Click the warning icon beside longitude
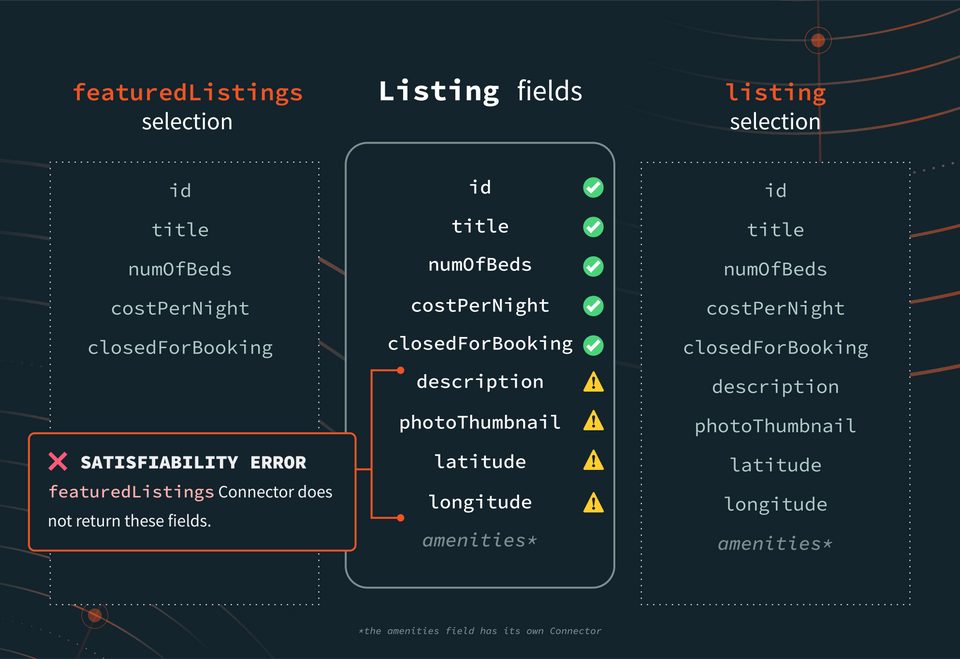The height and width of the screenshot is (659, 960). [593, 503]
